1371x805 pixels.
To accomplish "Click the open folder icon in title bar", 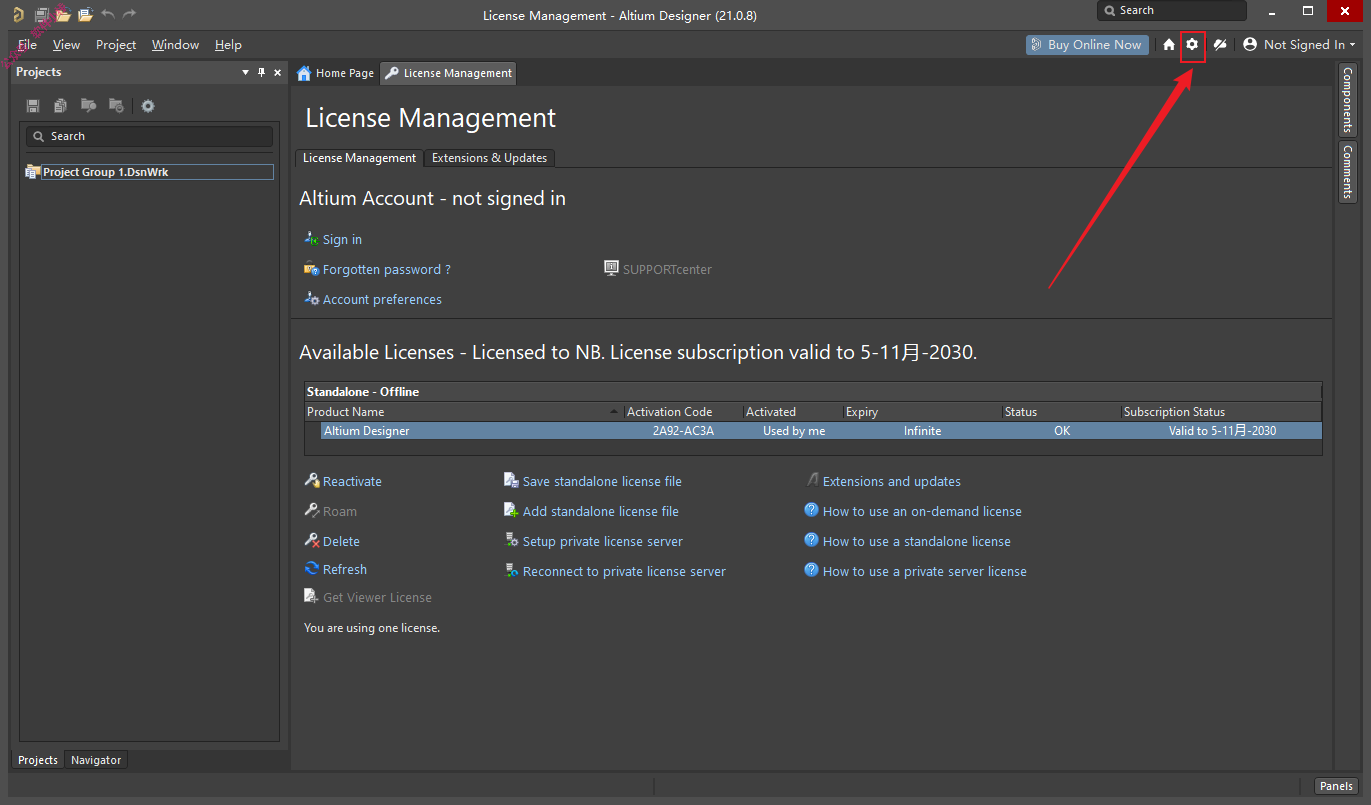I will 62,14.
